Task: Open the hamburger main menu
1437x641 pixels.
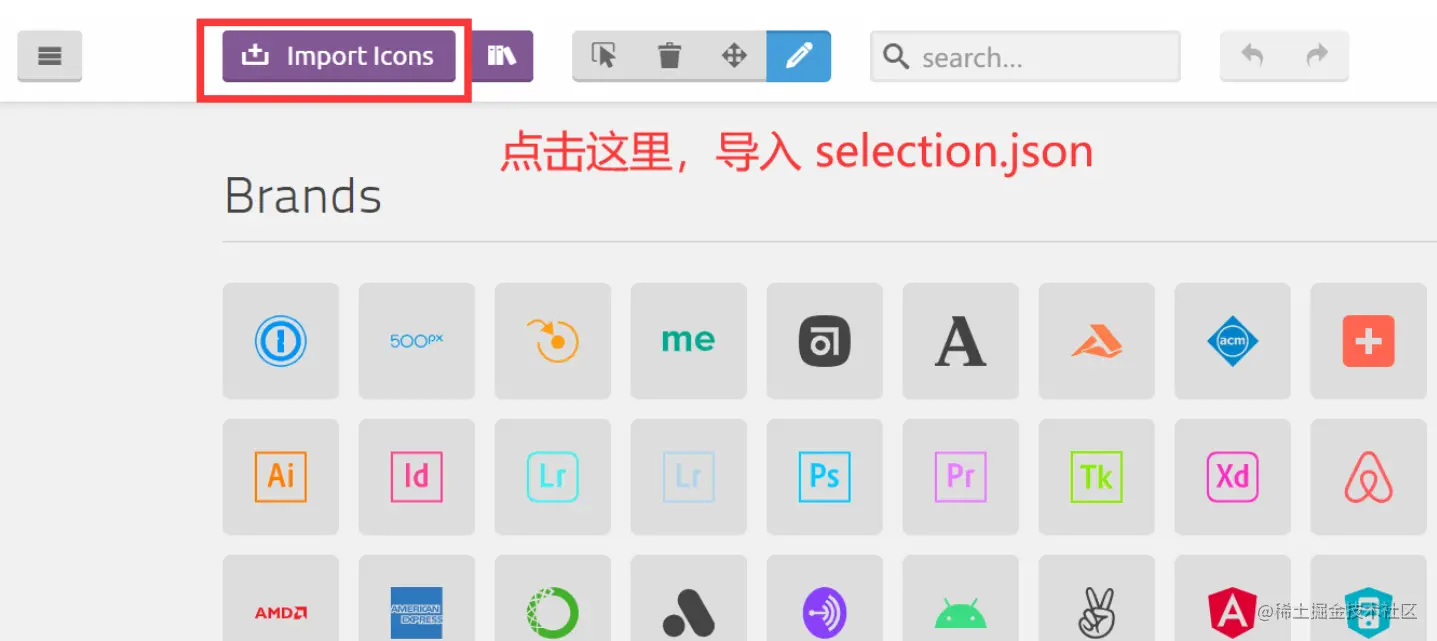Action: pyautogui.click(x=50, y=56)
